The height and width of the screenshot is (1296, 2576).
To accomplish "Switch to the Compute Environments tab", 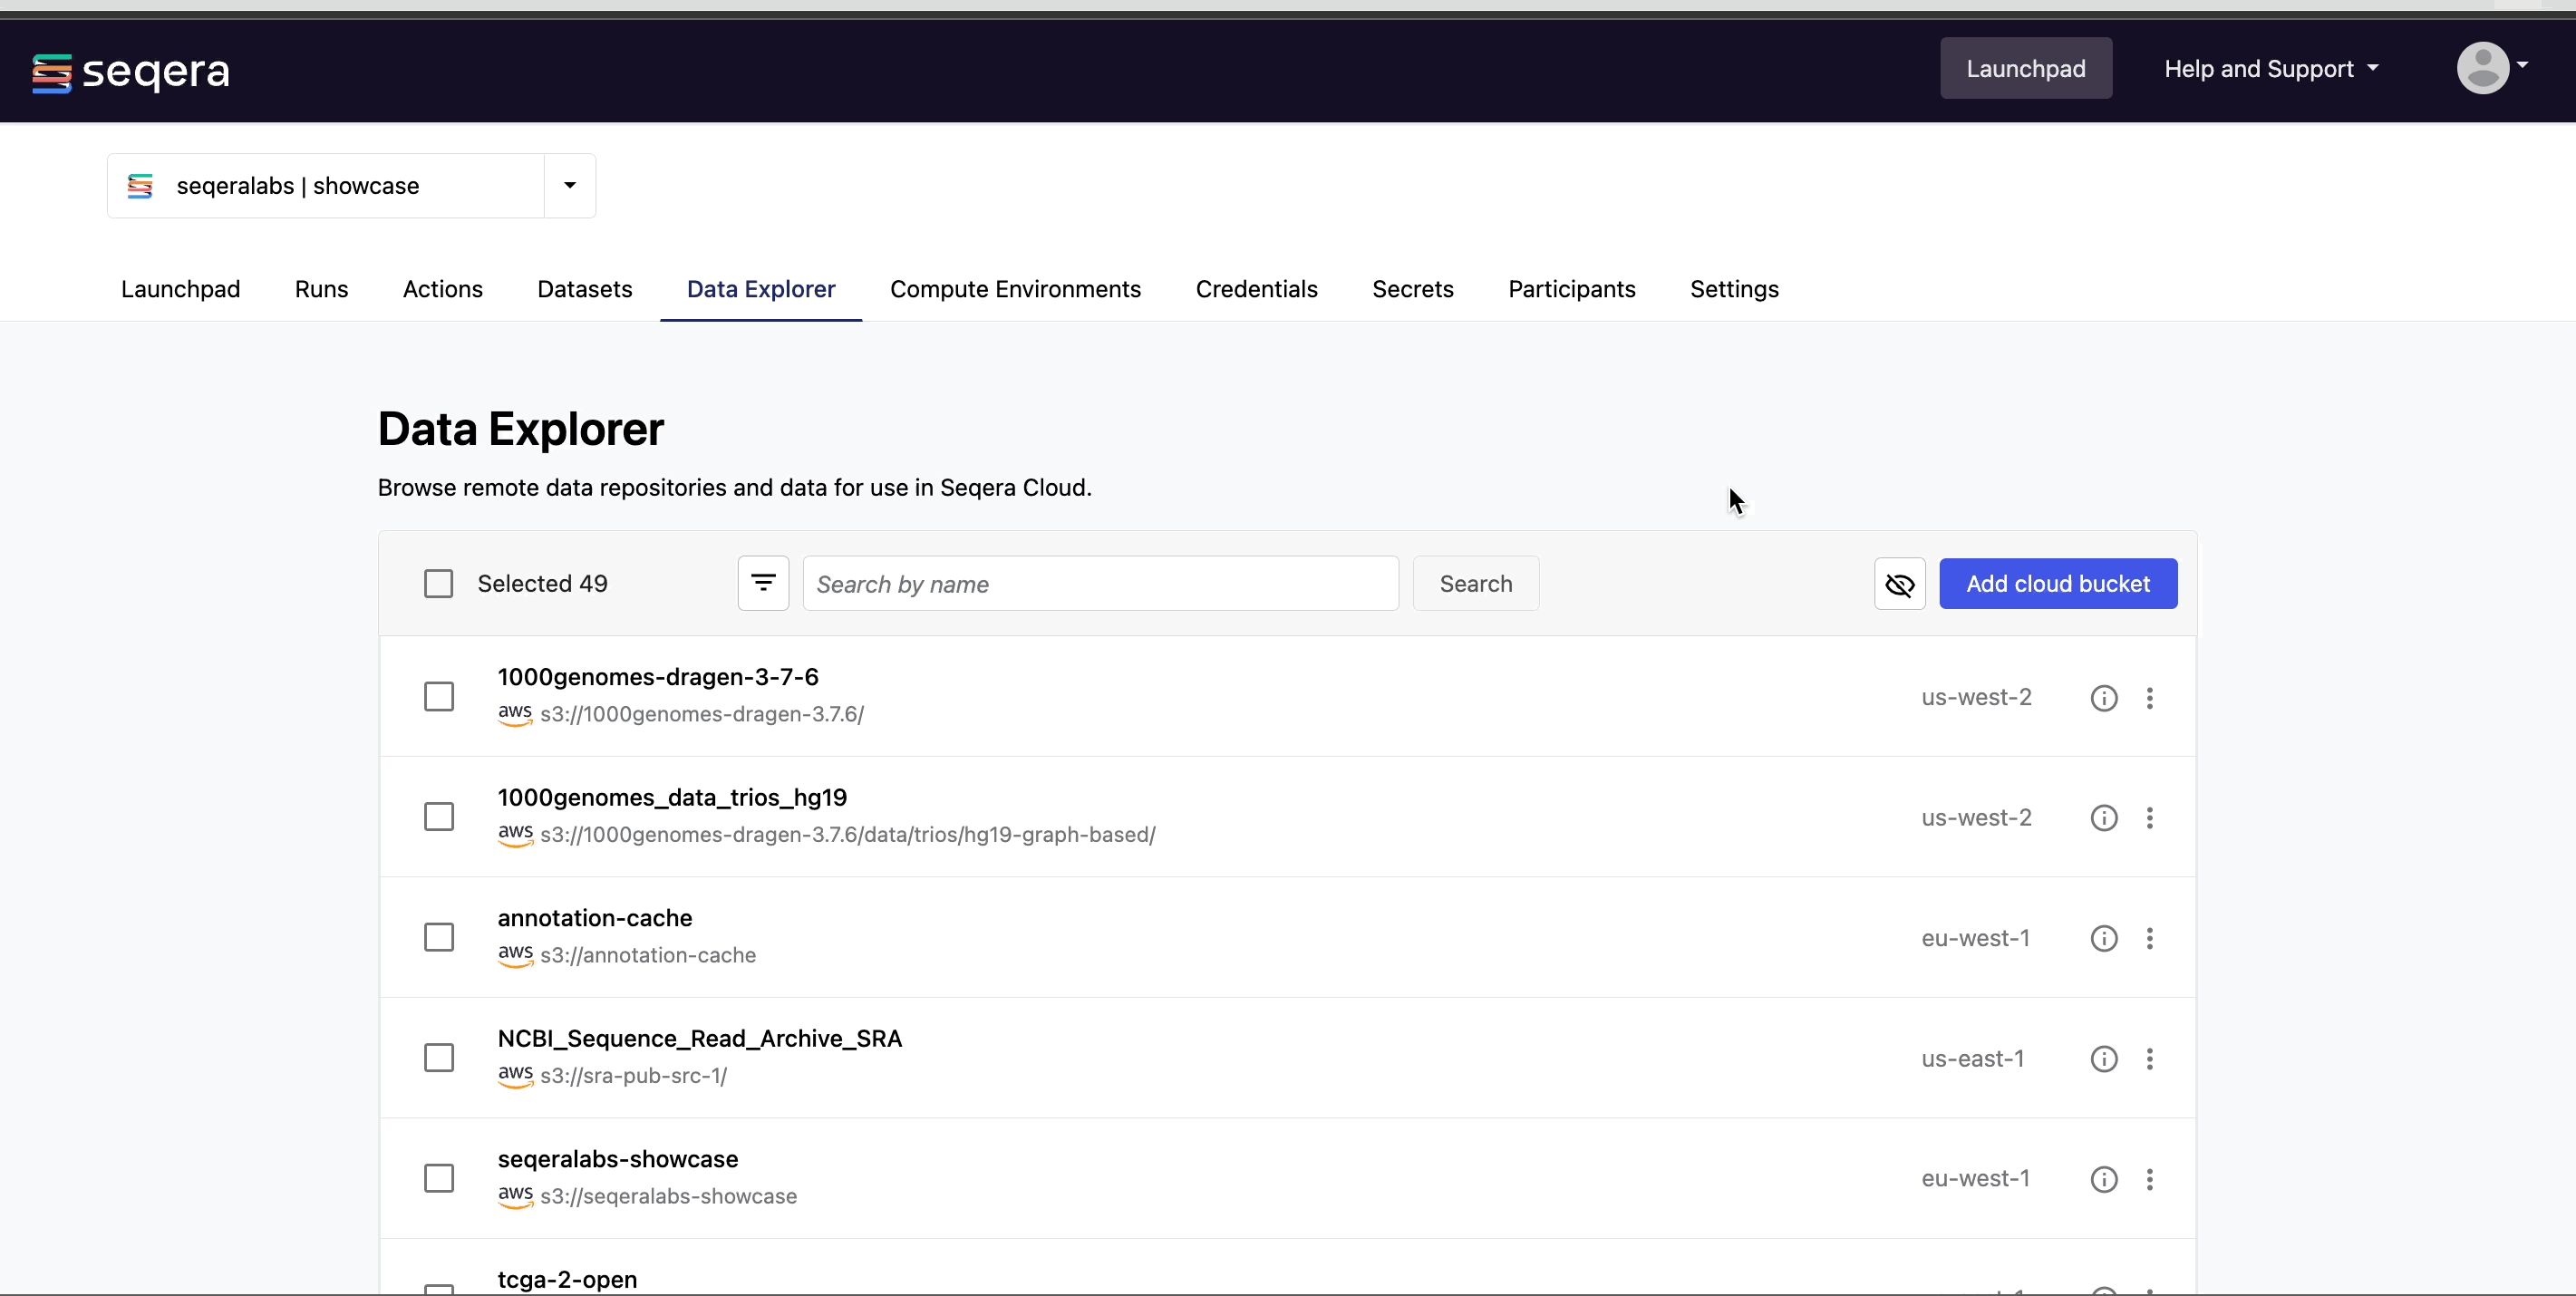I will coord(1015,289).
